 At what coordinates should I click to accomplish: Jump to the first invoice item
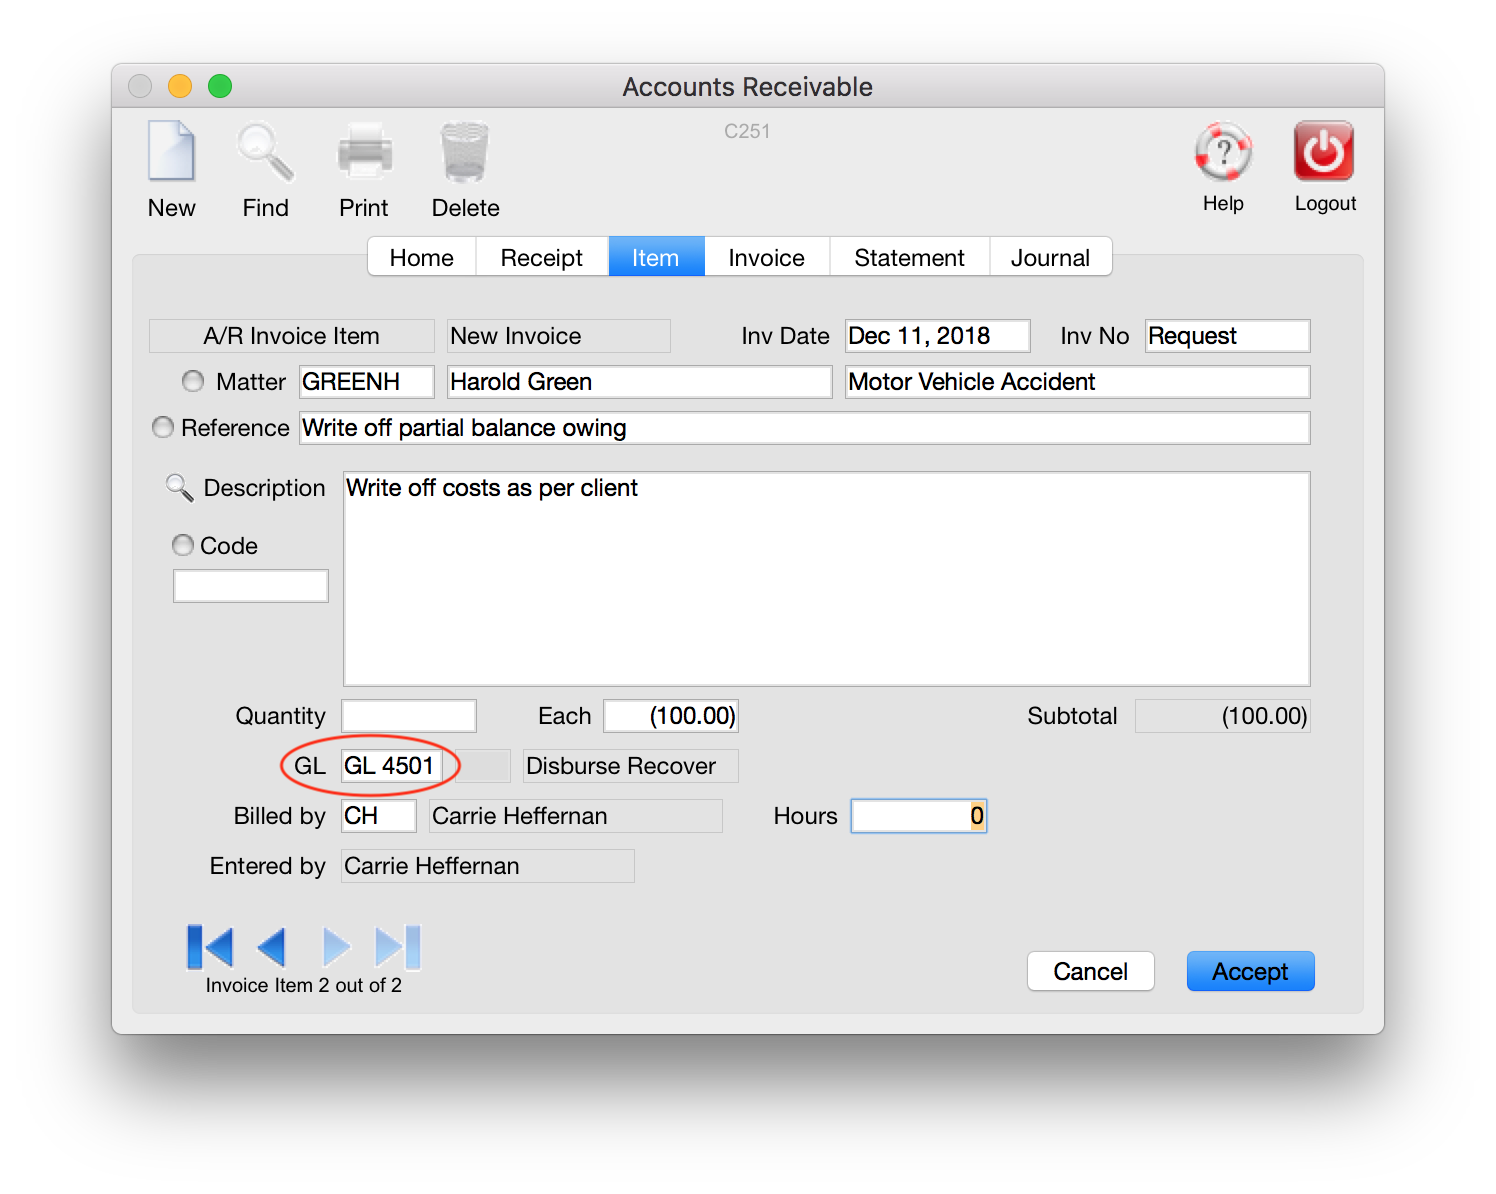pyautogui.click(x=210, y=947)
